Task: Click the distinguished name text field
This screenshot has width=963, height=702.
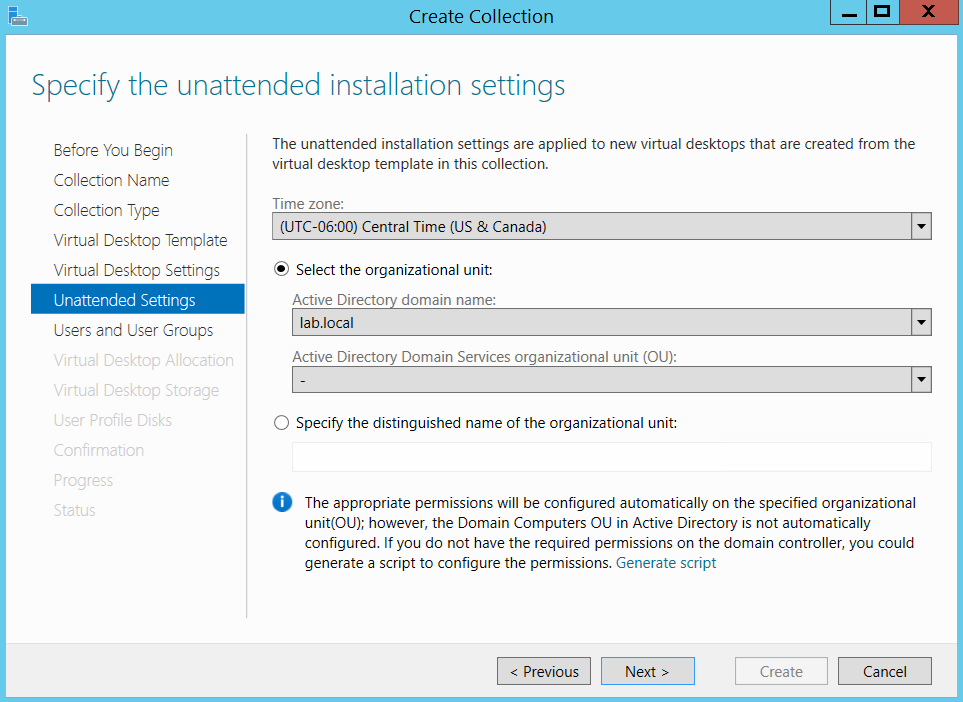Action: coord(611,457)
